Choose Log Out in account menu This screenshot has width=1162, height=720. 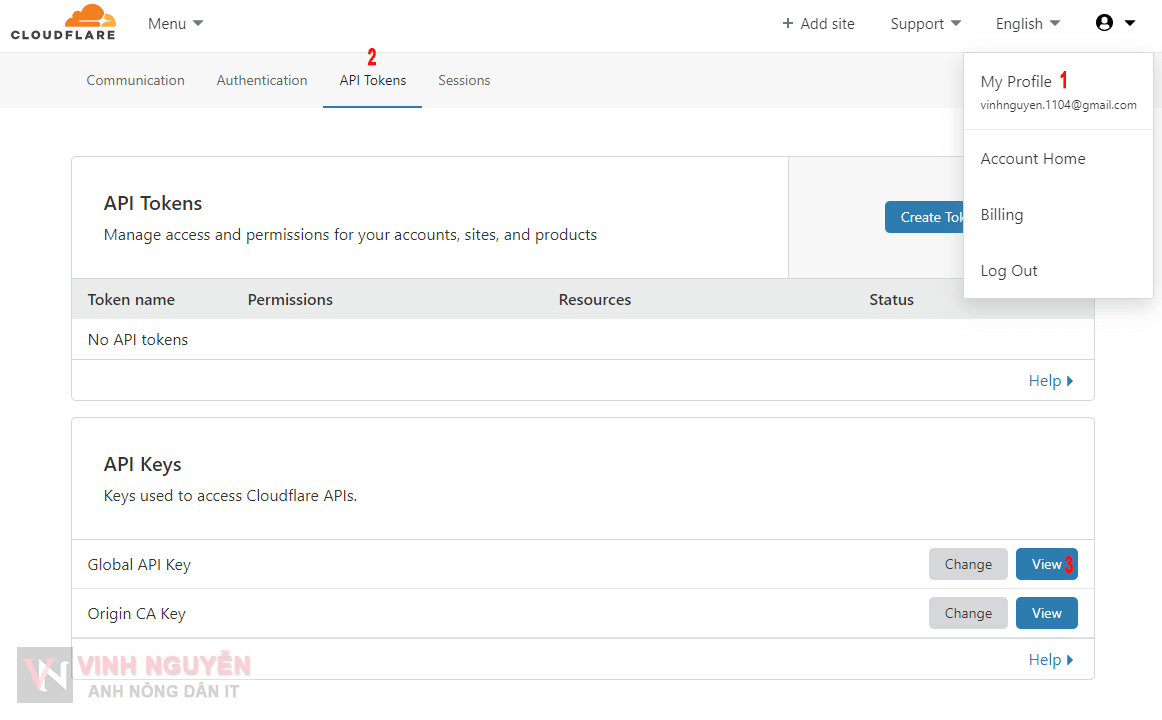coord(1009,271)
